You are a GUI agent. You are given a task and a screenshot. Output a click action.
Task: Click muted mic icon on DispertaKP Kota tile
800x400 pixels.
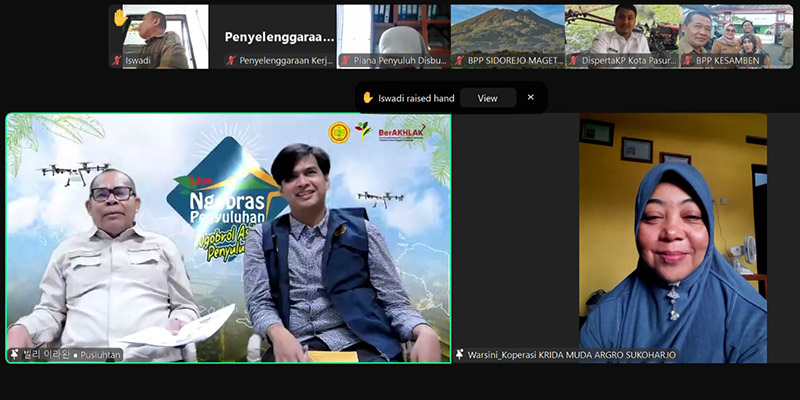573,60
